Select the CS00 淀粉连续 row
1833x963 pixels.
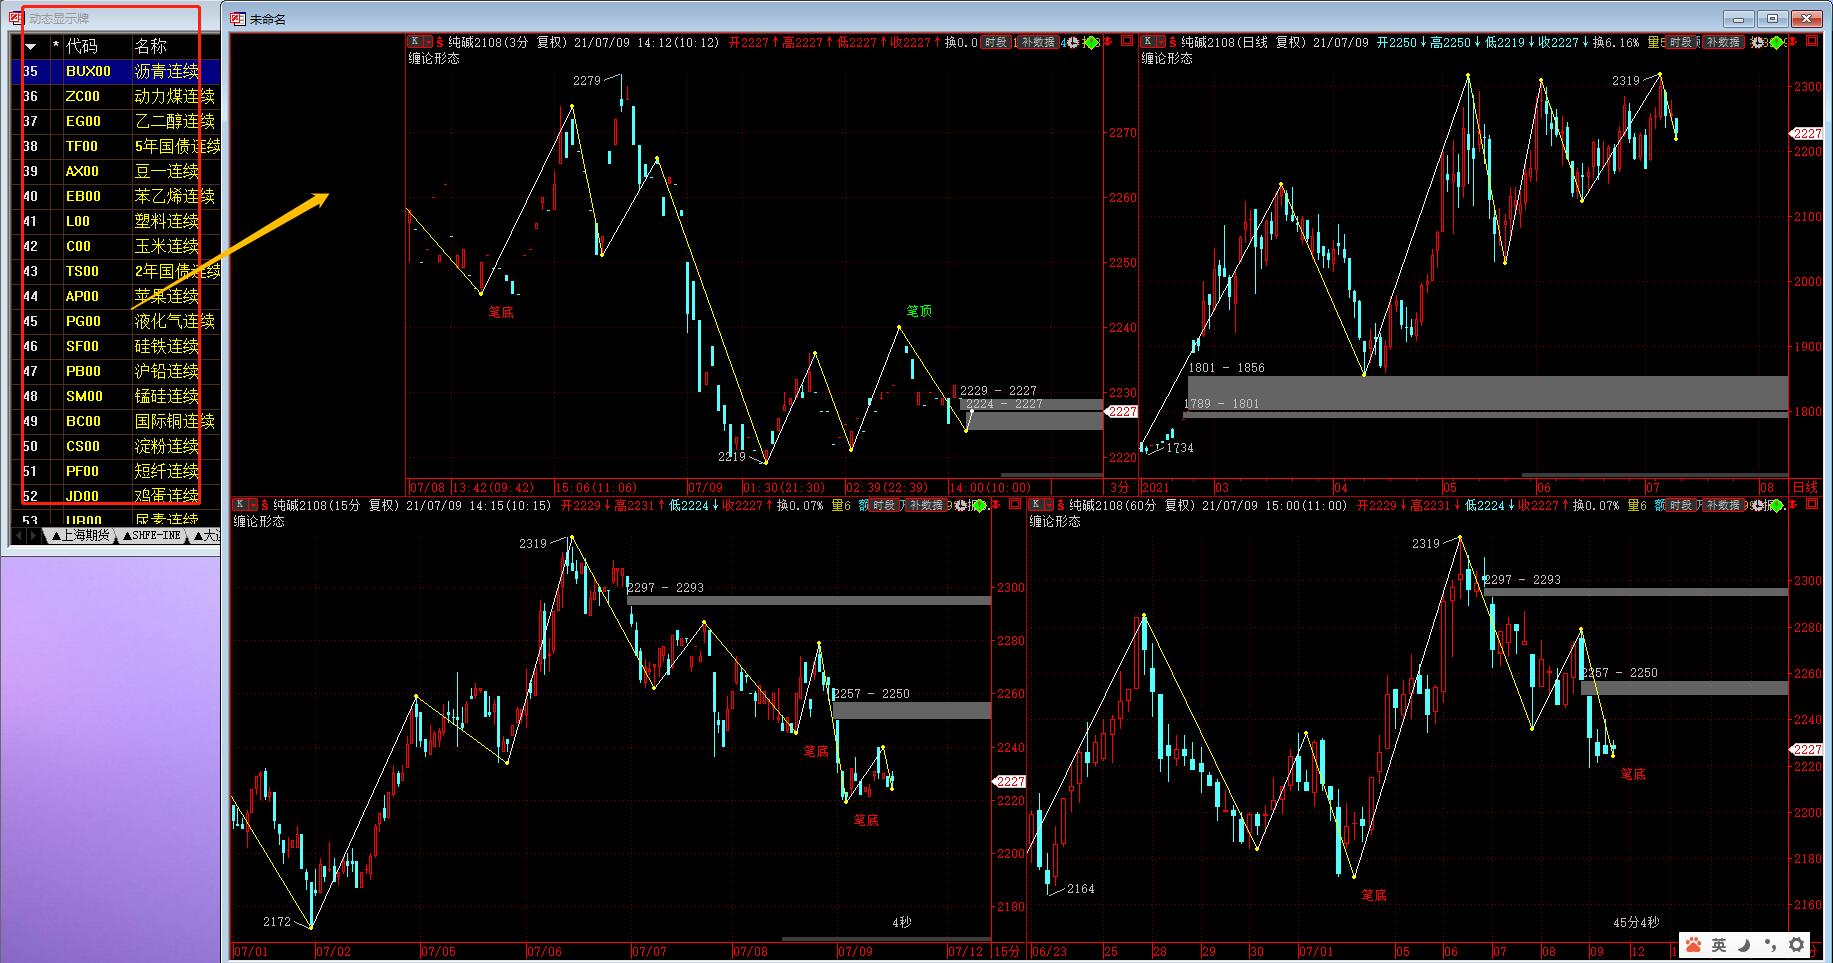pos(116,446)
